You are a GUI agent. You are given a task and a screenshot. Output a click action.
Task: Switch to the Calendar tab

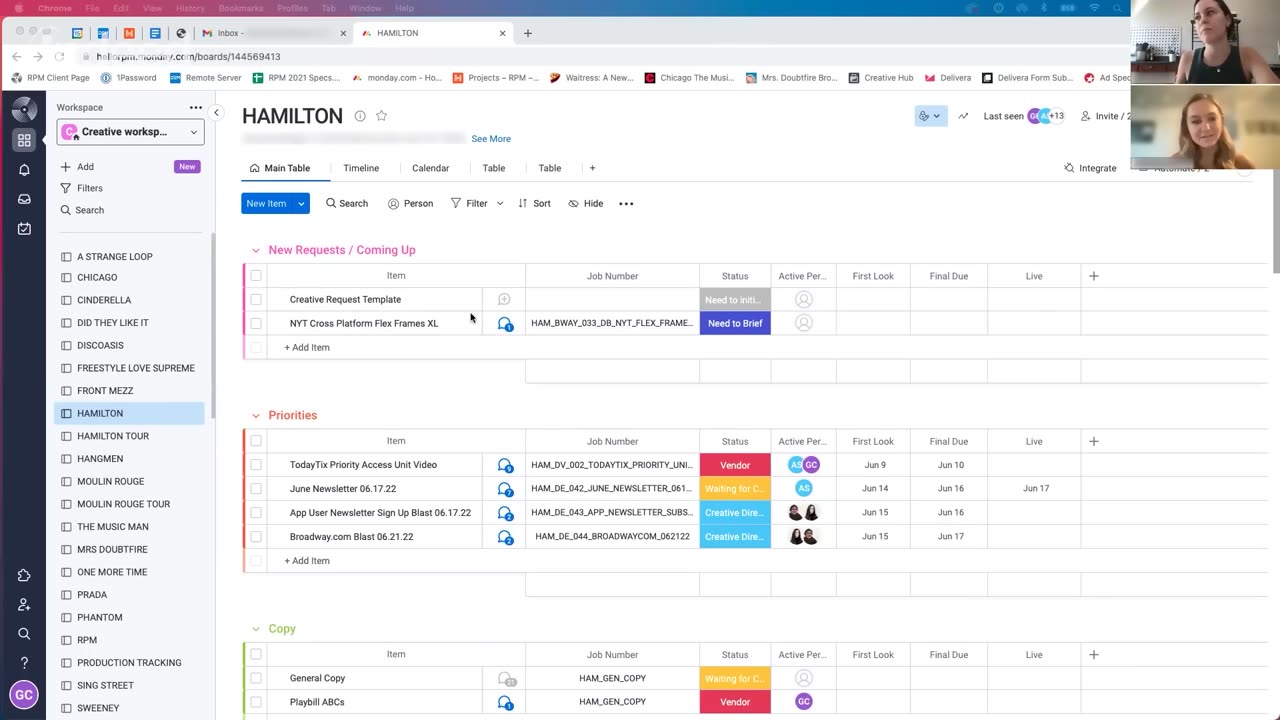tap(431, 168)
